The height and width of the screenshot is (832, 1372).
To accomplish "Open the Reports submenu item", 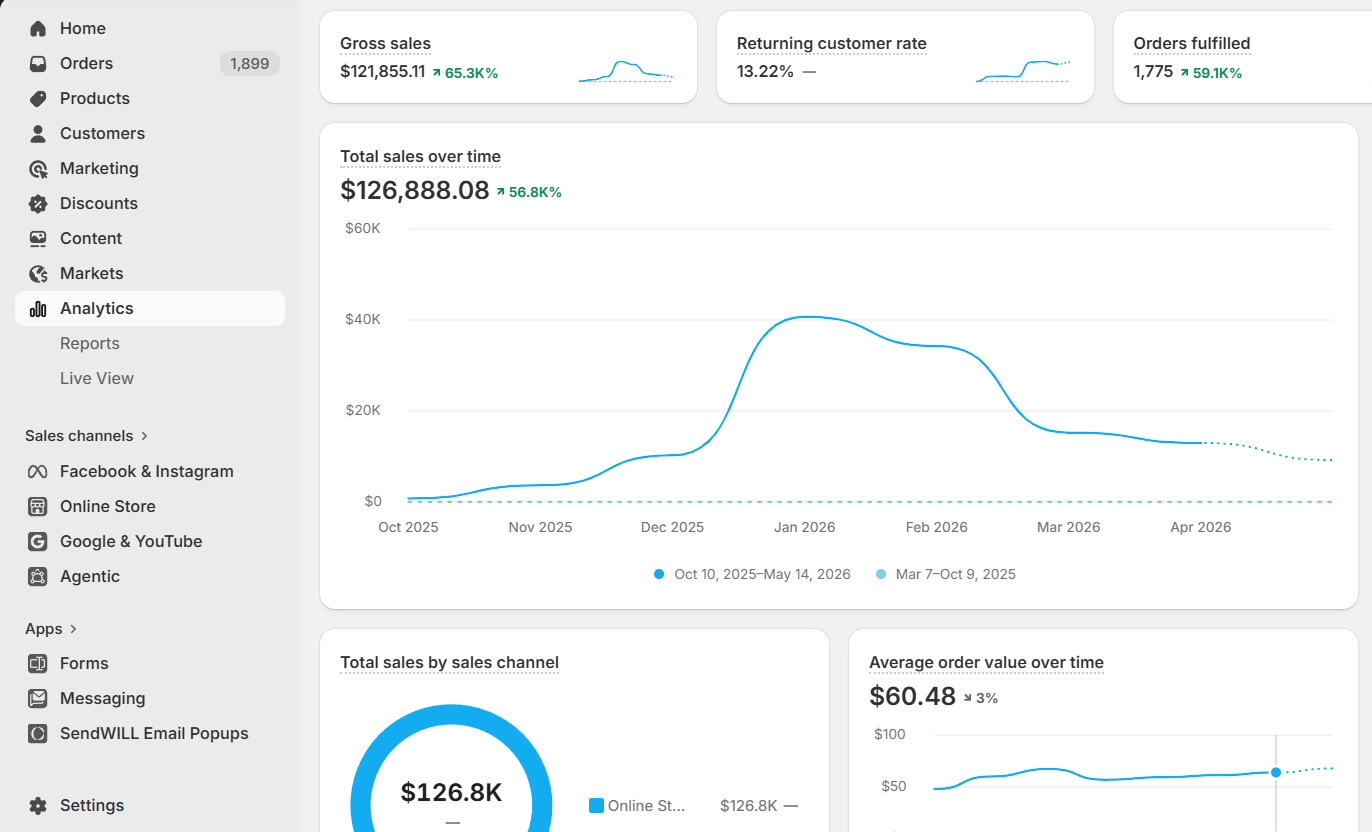I will (90, 343).
